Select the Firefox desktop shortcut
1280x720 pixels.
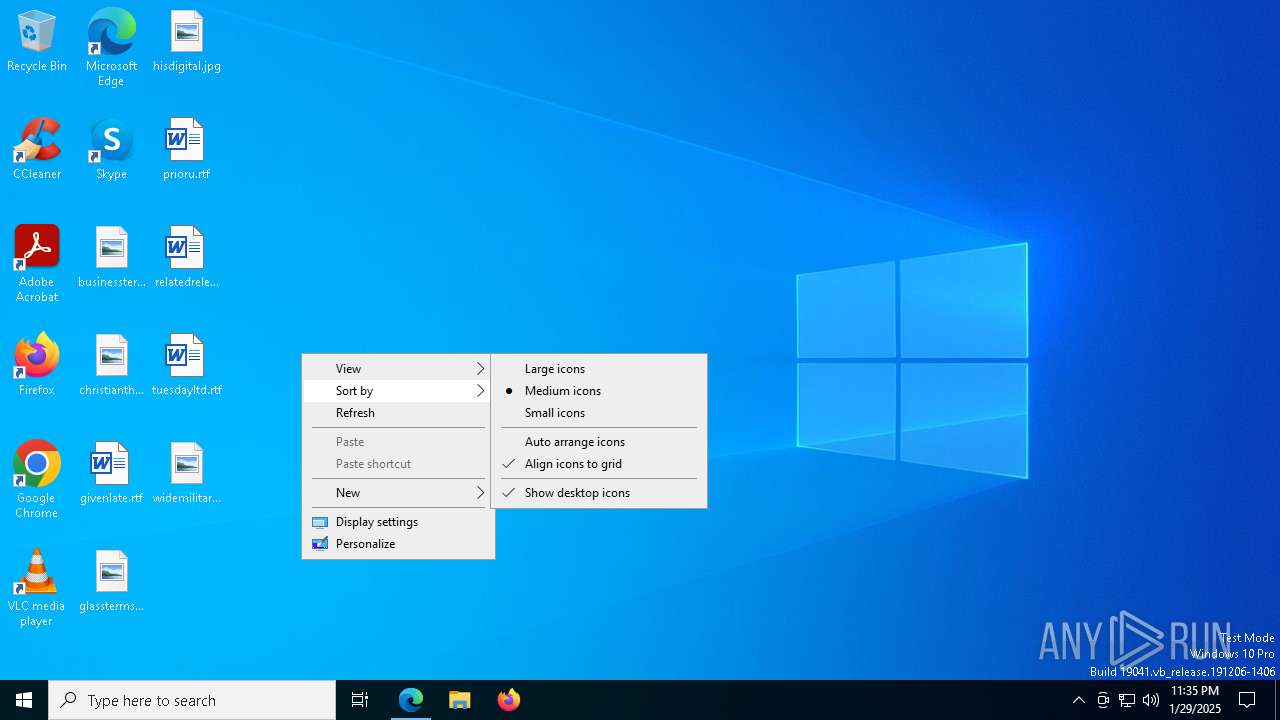(37, 366)
